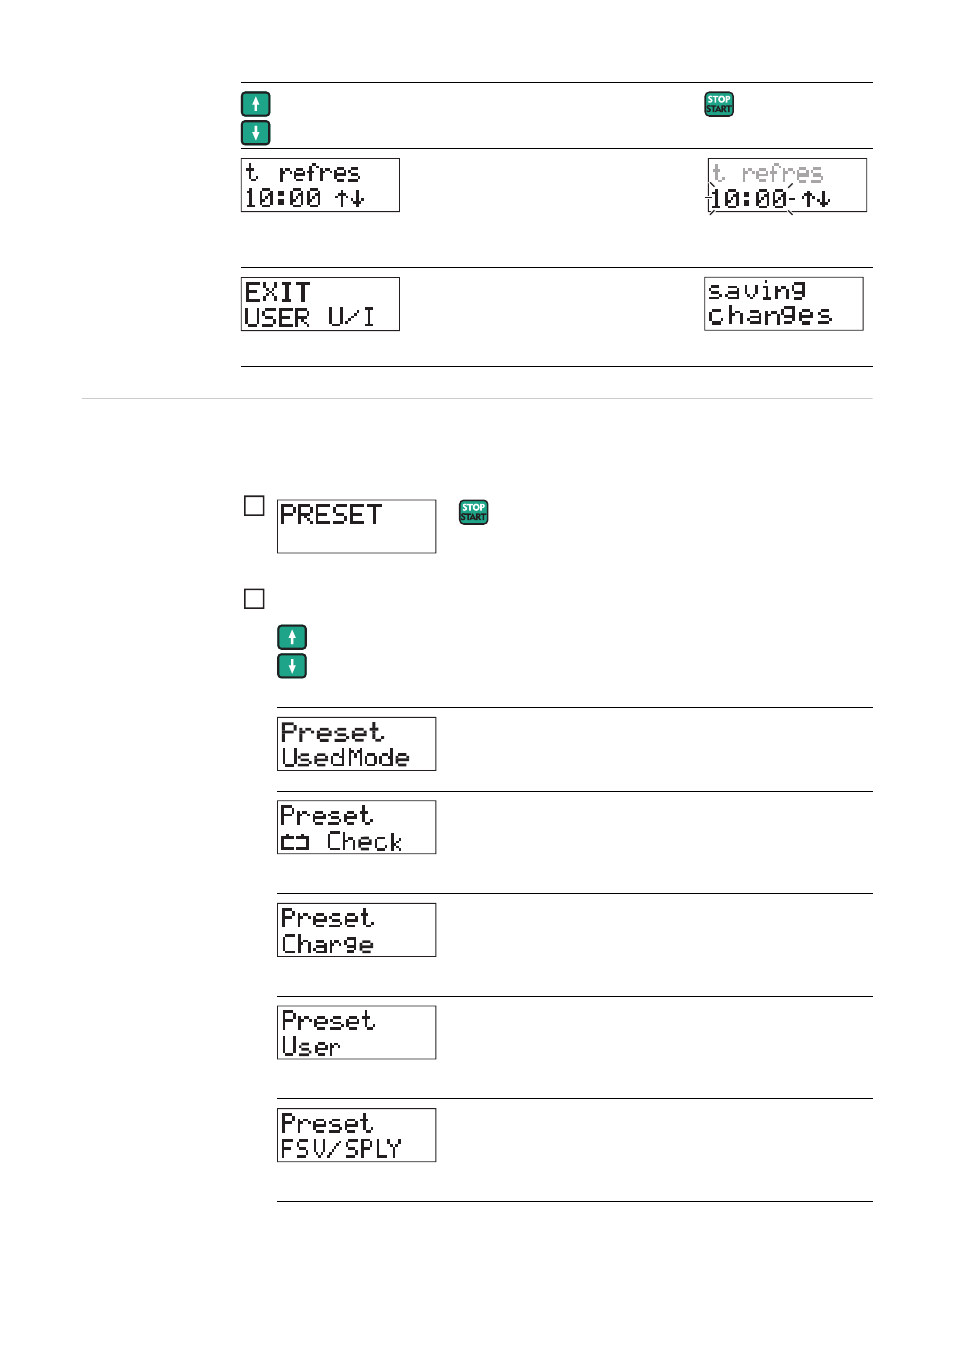
Task: Check the box next to PRESET display
Action: coord(254,506)
